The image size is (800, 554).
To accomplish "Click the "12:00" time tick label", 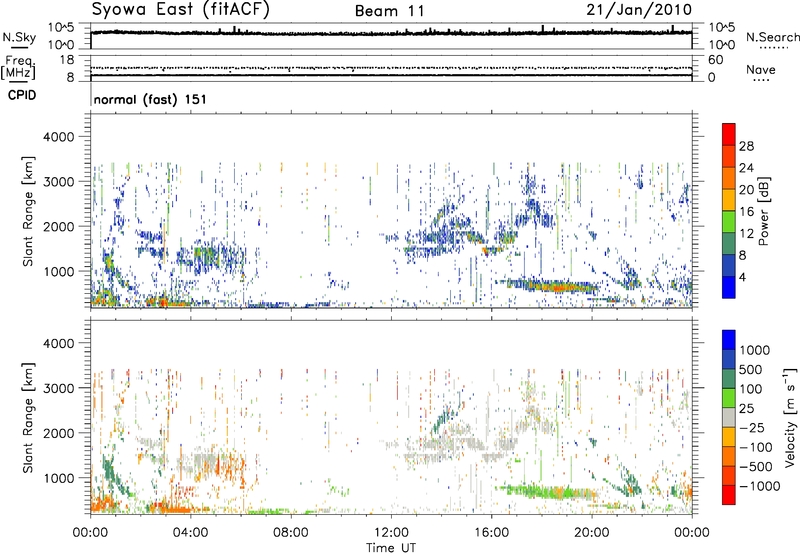I will coord(391,533).
